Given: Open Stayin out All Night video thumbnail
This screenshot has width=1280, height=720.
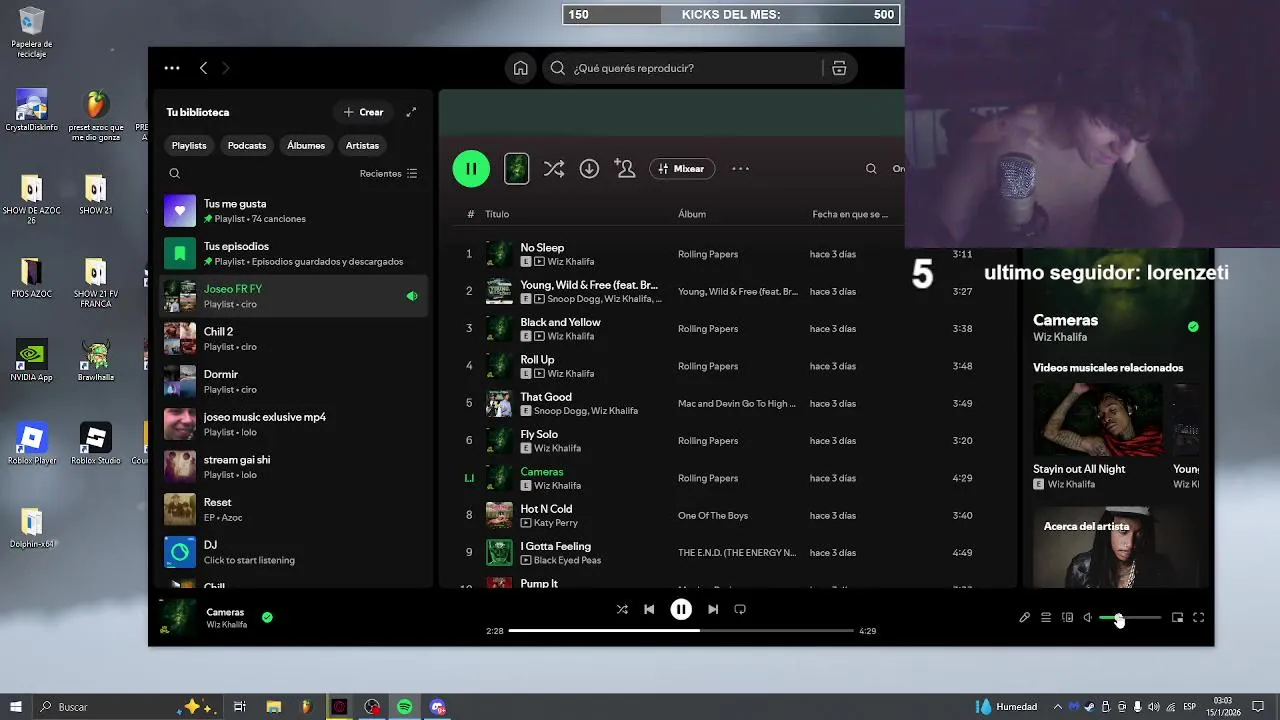Looking at the screenshot, I should tap(1098, 420).
